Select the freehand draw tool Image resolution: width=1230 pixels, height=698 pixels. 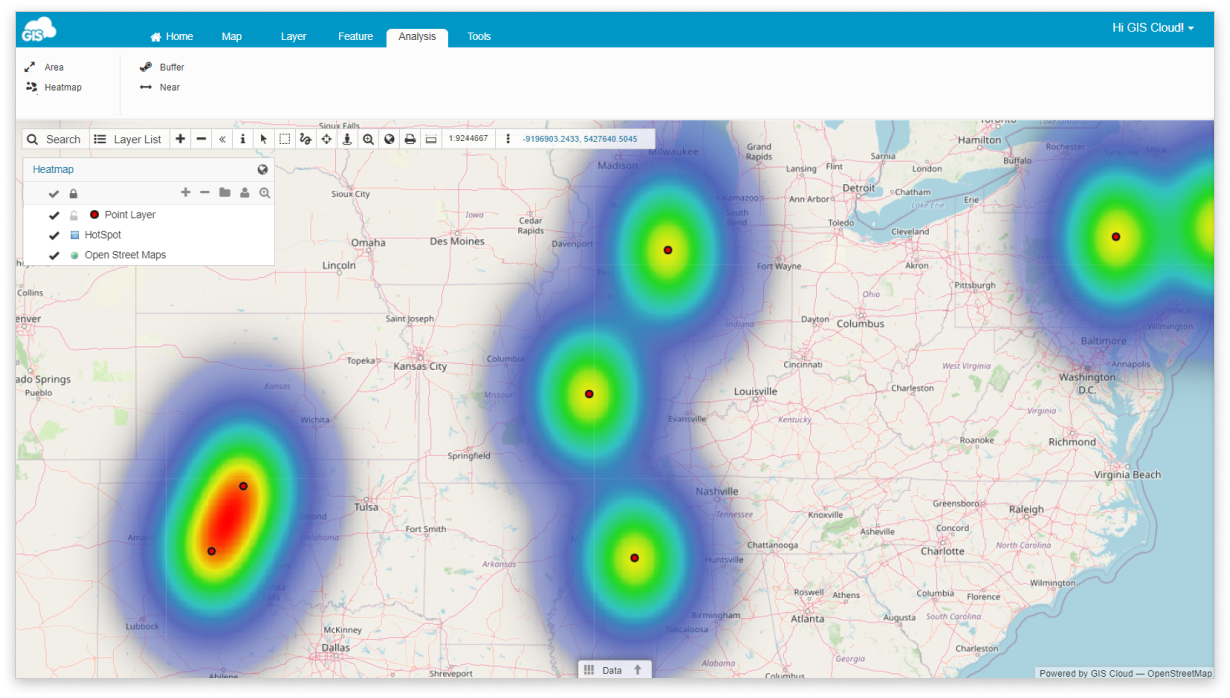click(x=304, y=139)
